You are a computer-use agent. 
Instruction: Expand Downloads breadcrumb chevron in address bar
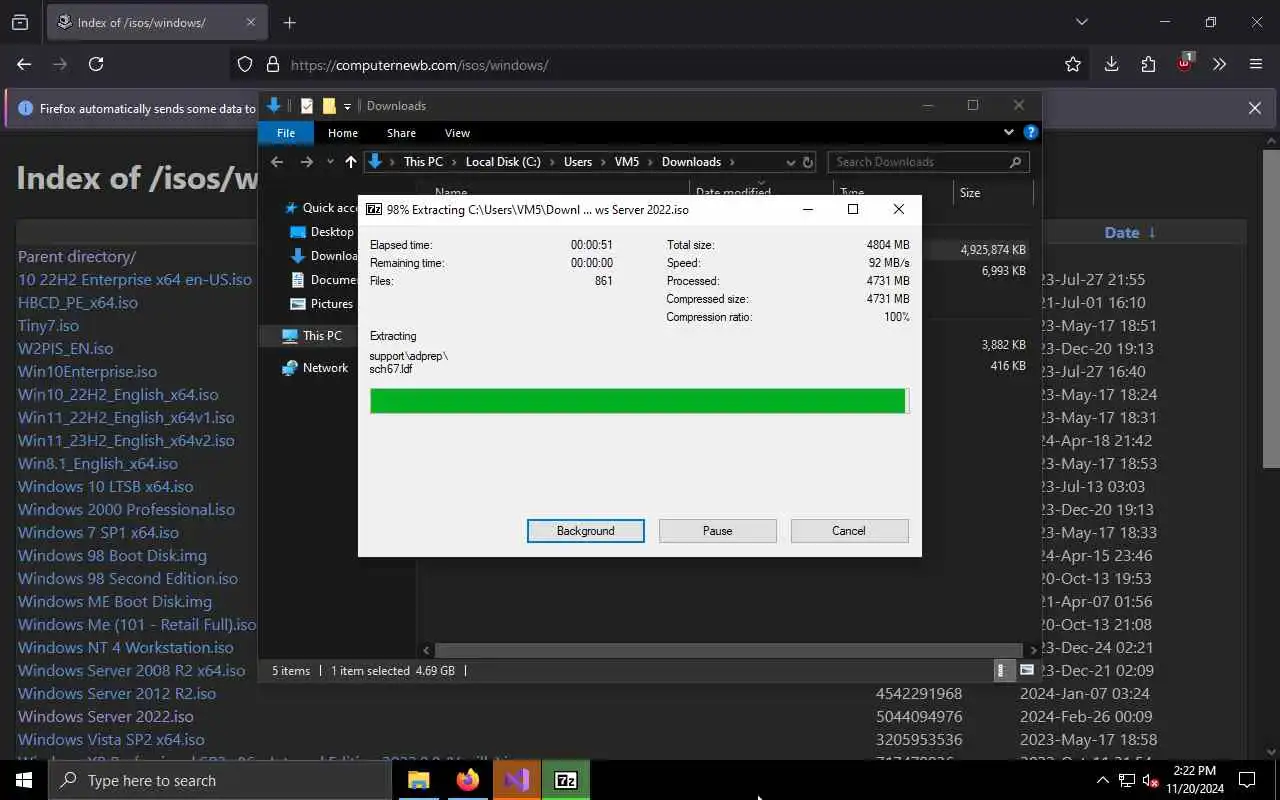click(x=732, y=162)
